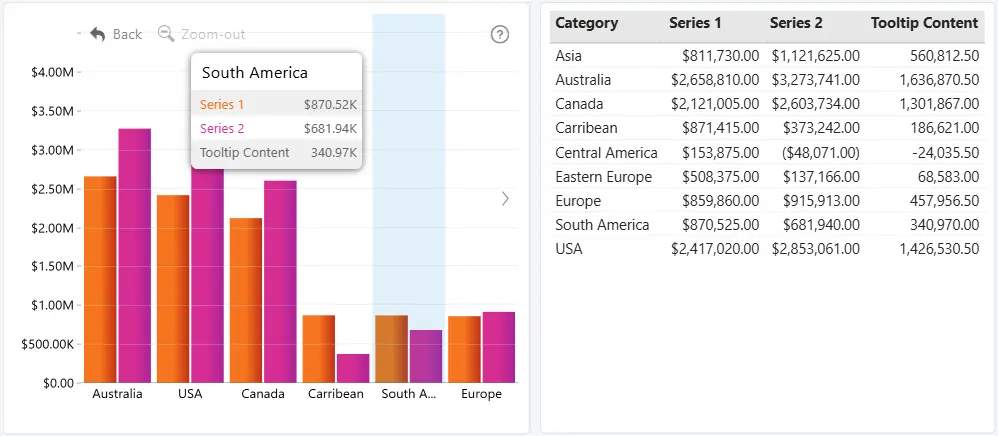
Task: Click the Series 2 column header
Action: [x=796, y=23]
